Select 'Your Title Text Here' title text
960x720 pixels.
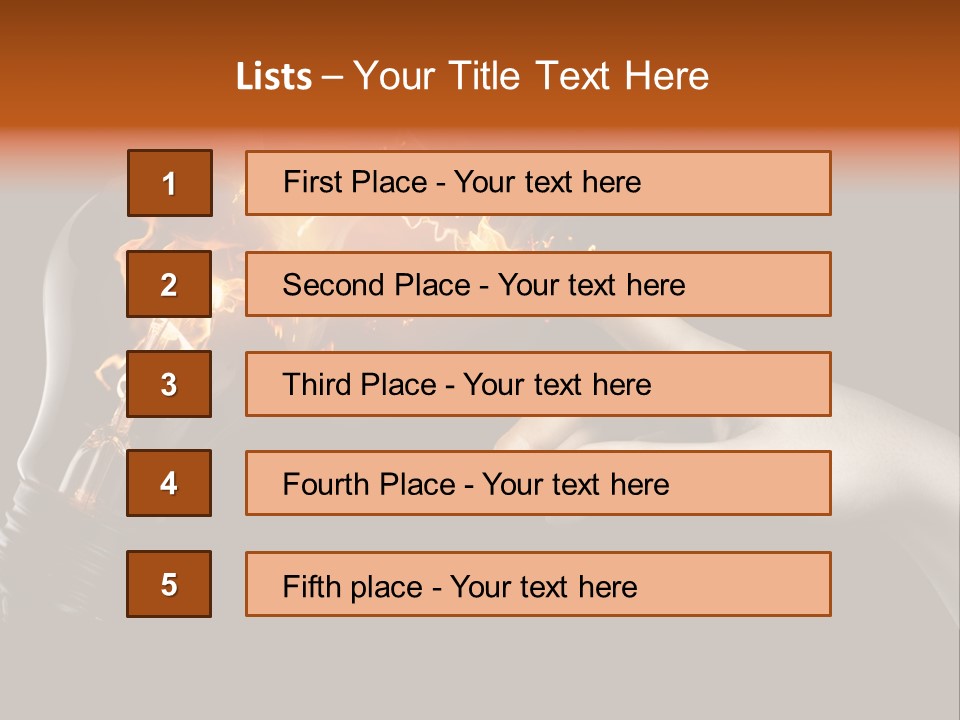(531, 76)
